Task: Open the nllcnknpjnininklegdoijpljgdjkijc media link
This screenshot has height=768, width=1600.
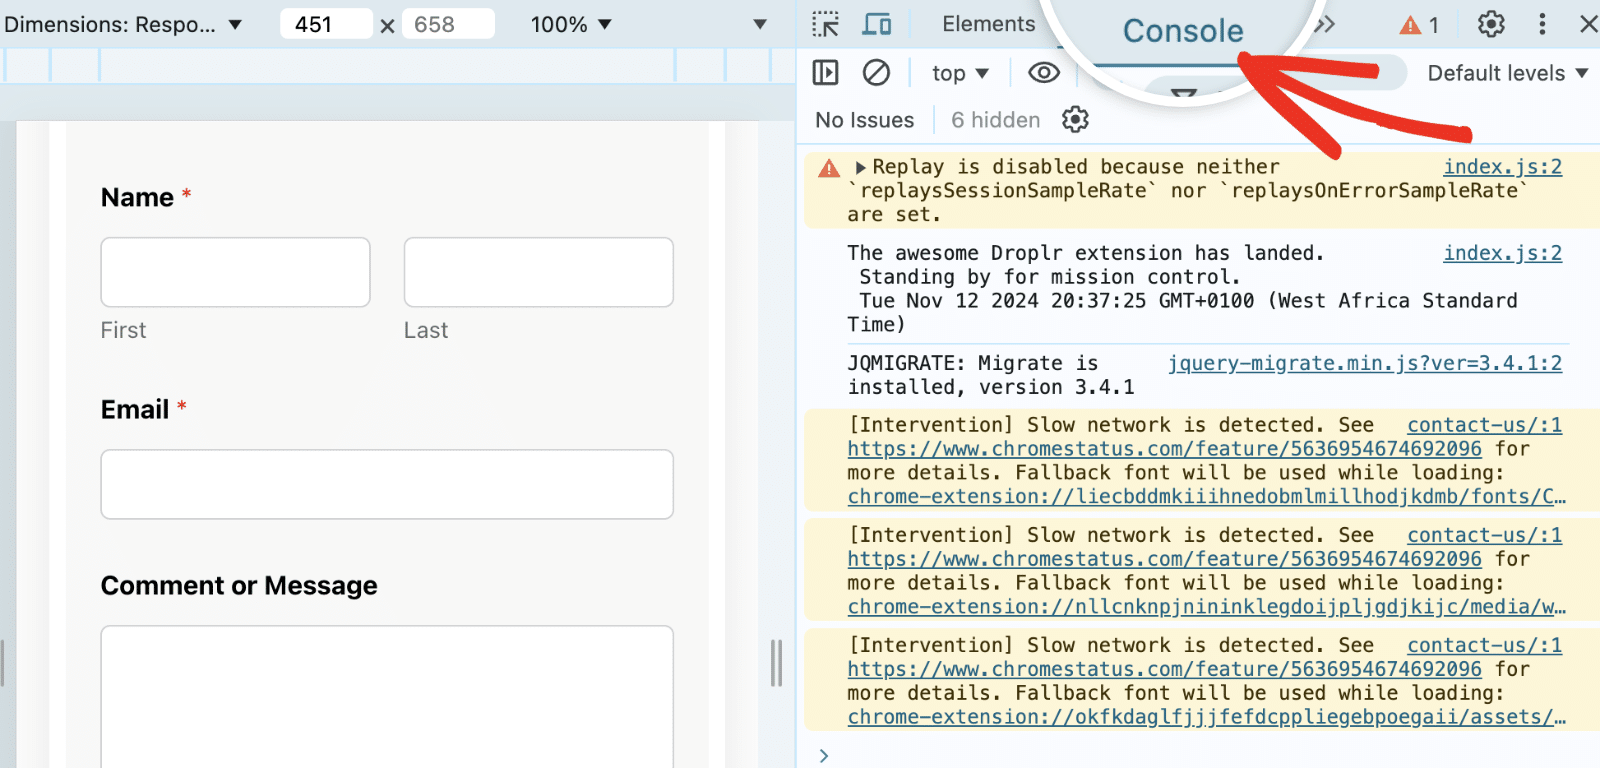Action: click(x=1207, y=607)
